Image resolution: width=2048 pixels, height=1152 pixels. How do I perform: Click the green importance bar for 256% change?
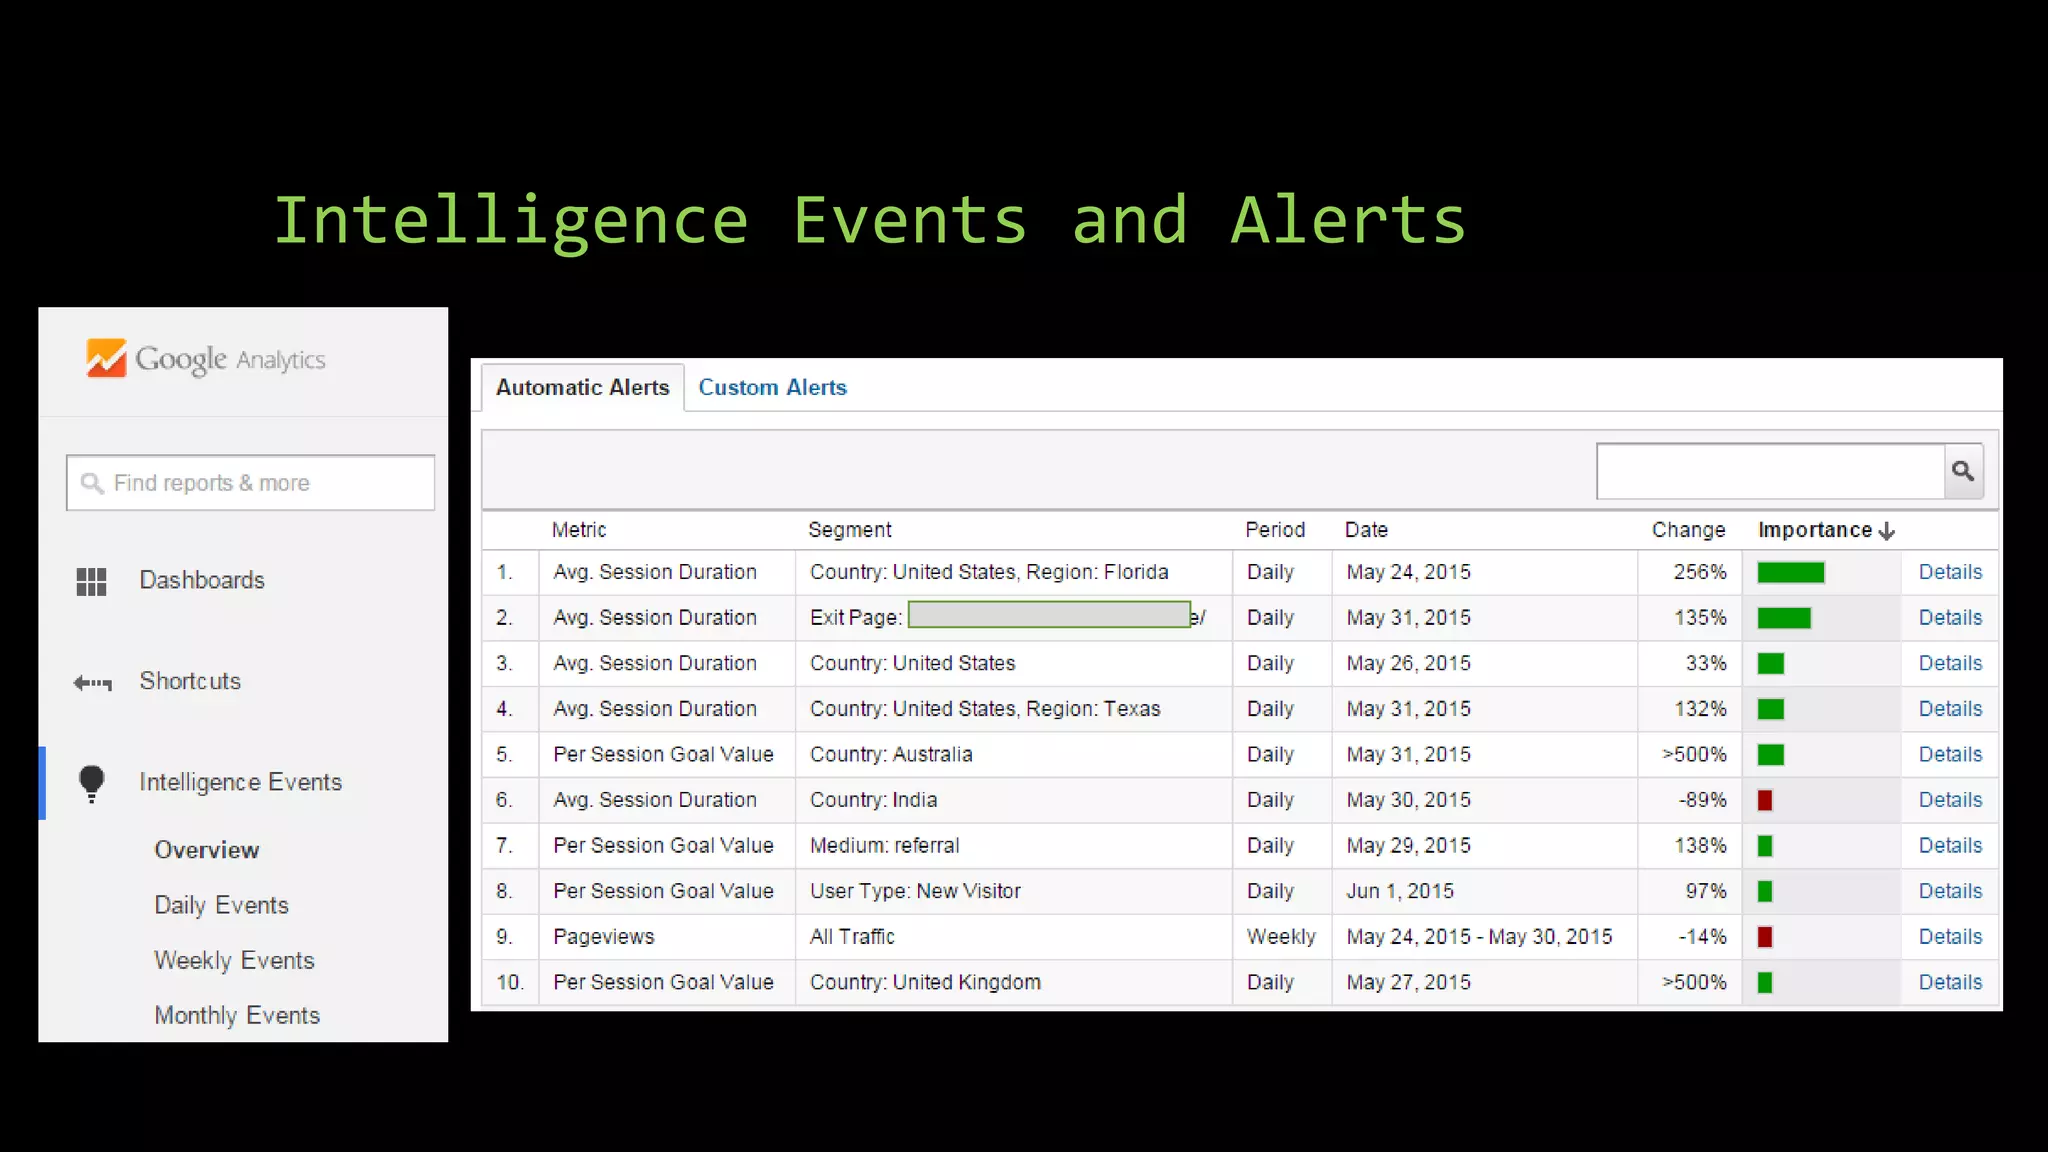1791,573
